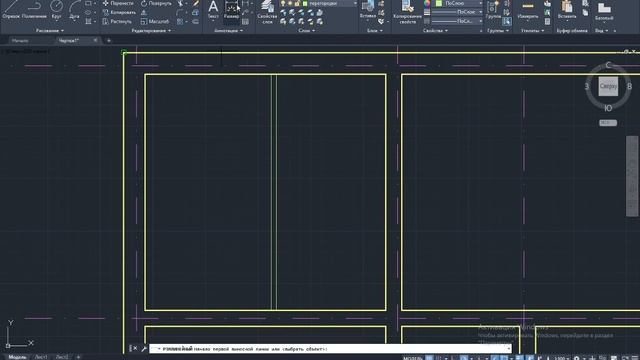Select the Дуга arc tool

(x=74, y=10)
